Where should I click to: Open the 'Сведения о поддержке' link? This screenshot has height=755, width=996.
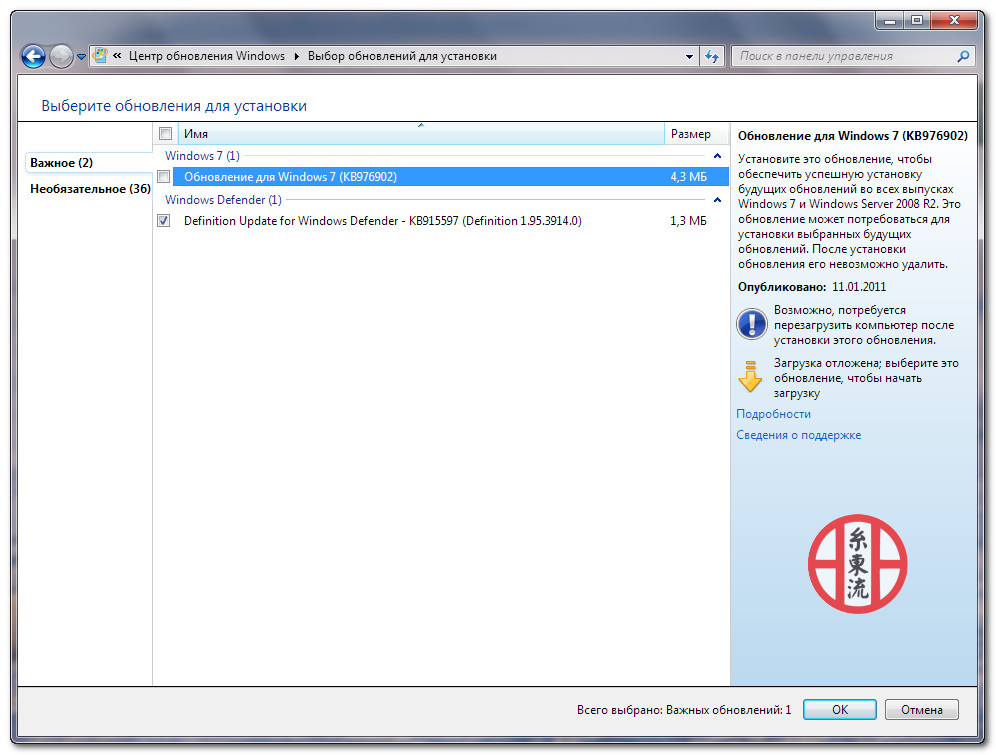(x=798, y=435)
